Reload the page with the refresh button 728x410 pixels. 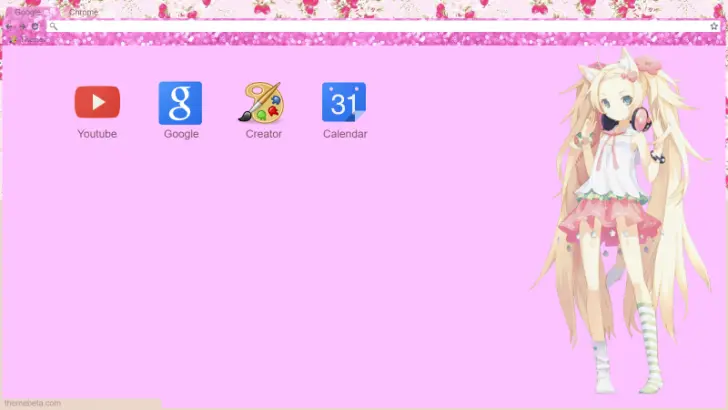[x=35, y=26]
